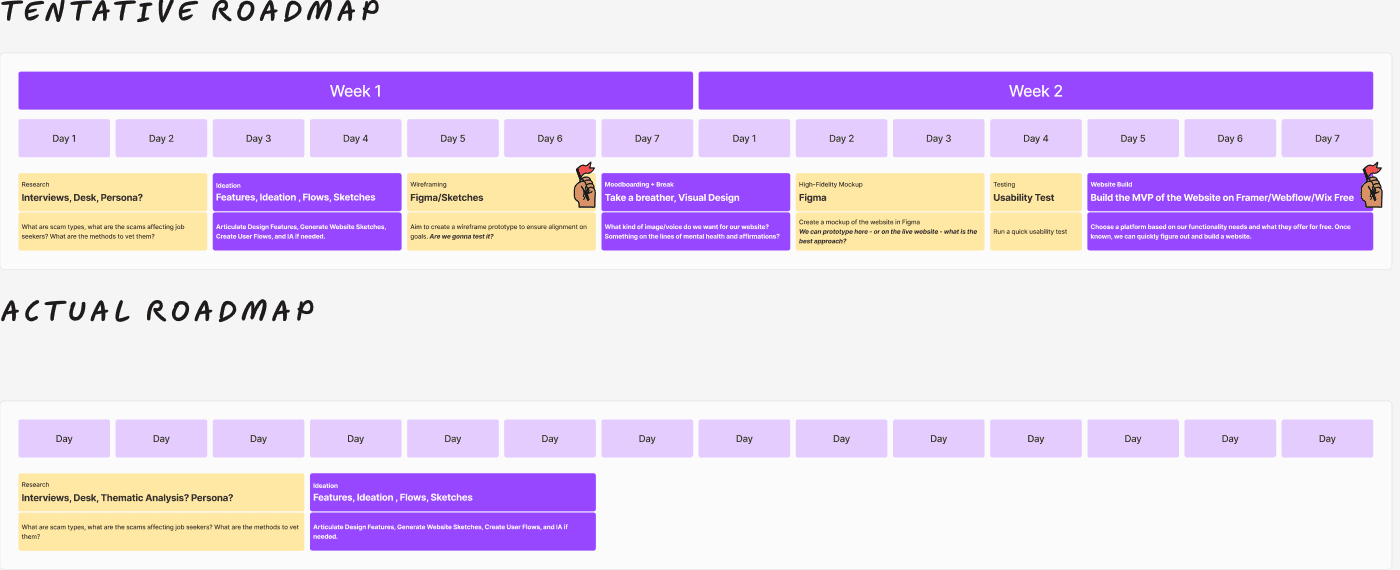Select the 'Usability Test' testing card
Image resolution: width=1400 pixels, height=570 pixels.
coord(1036,192)
